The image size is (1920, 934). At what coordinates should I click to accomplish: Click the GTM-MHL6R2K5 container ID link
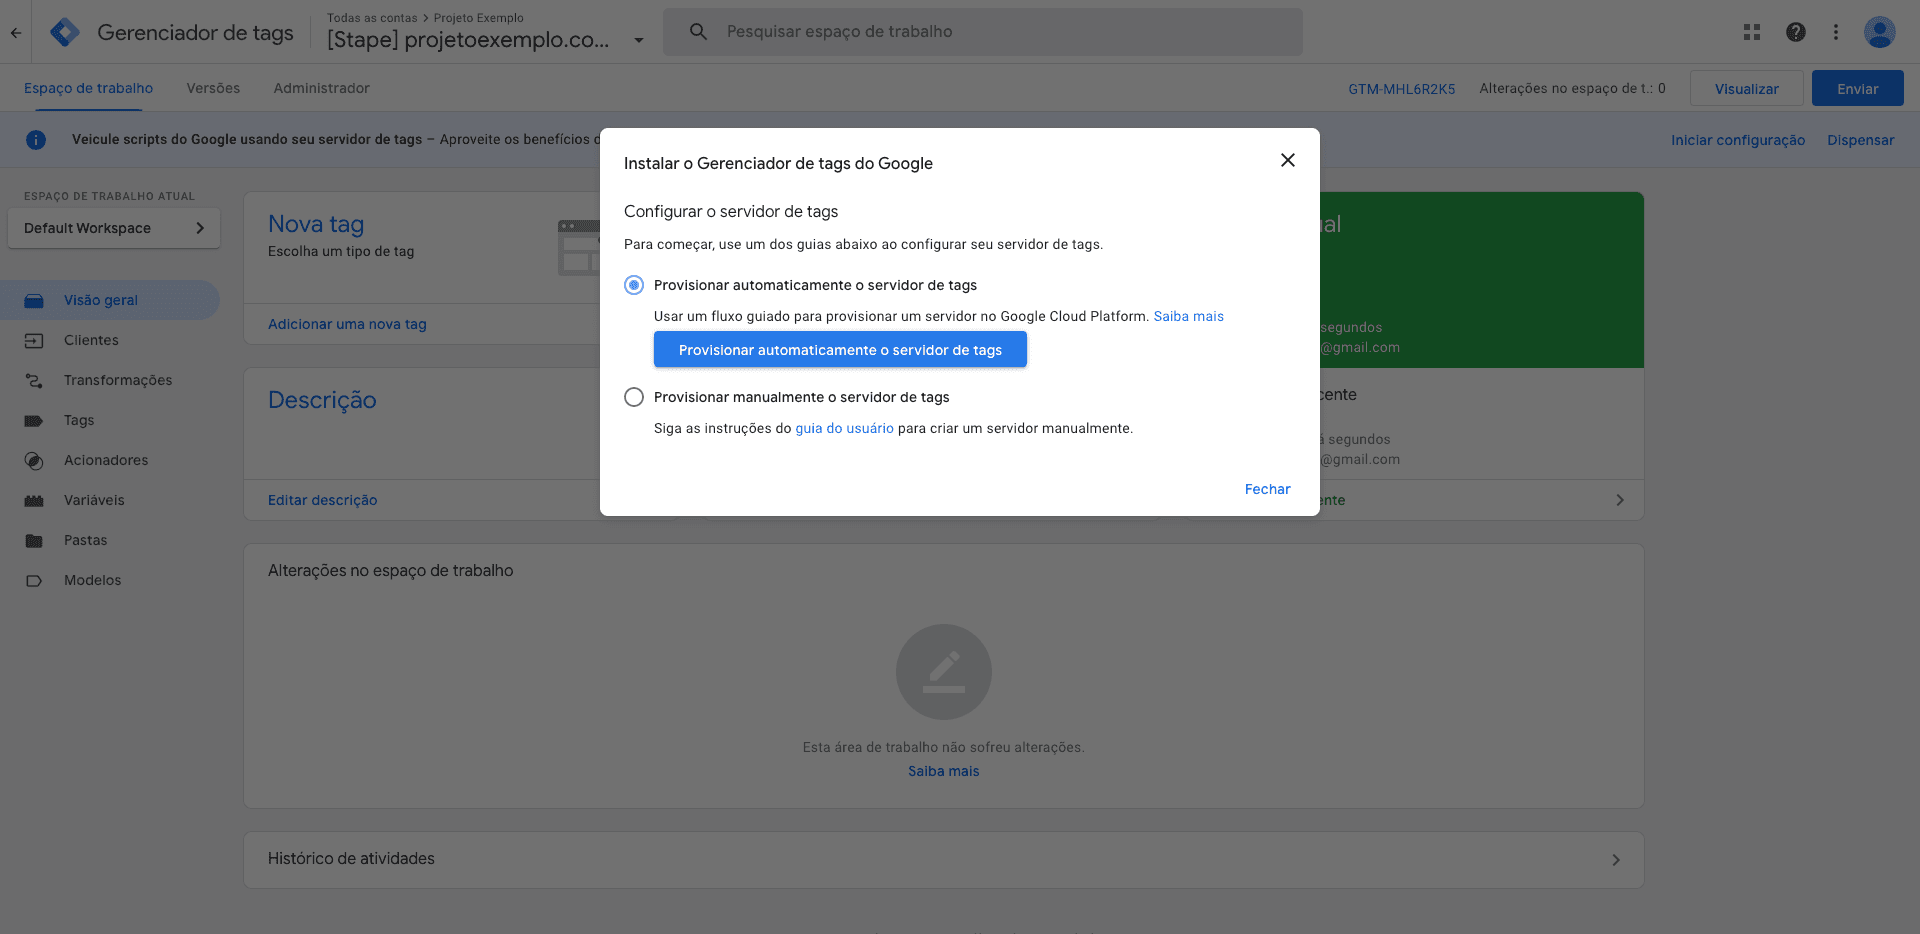[x=1402, y=89]
